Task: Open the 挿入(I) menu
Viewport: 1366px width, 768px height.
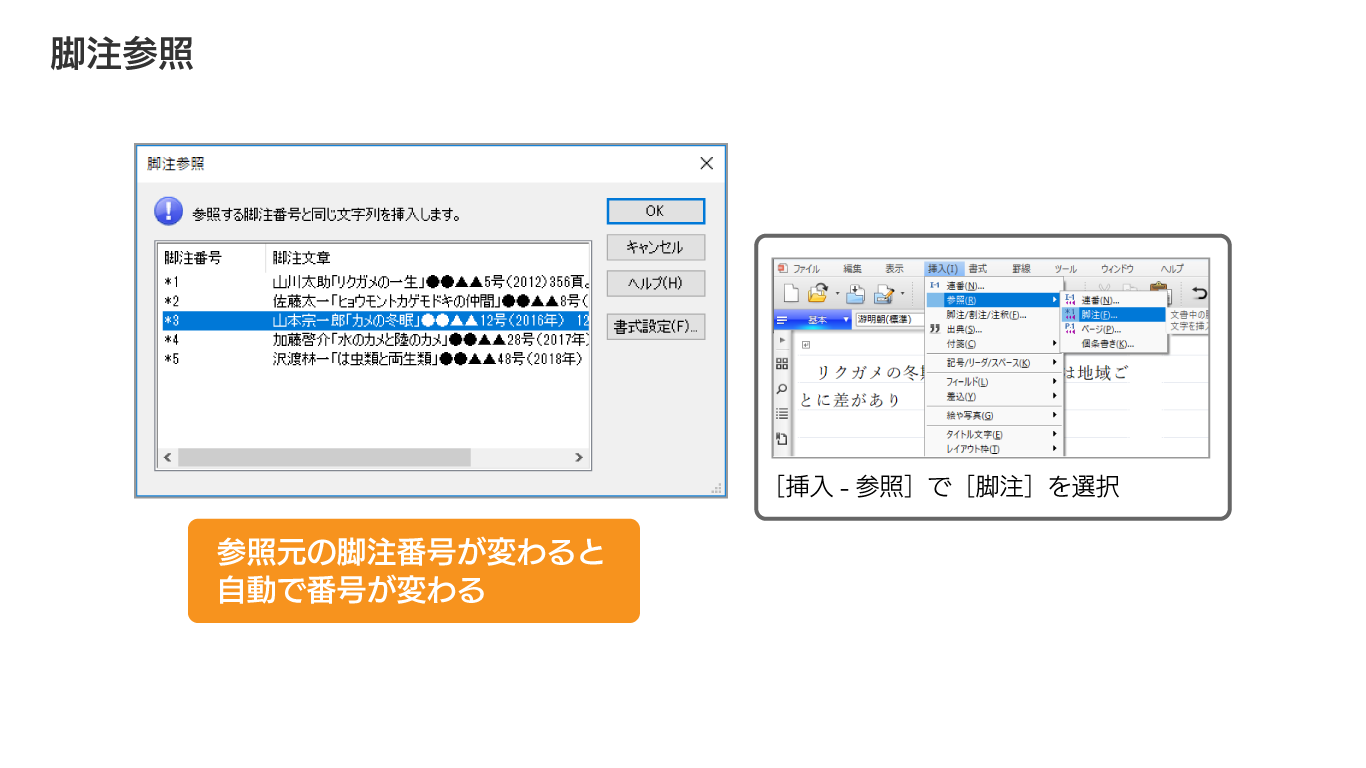Action: pyautogui.click(x=942, y=269)
